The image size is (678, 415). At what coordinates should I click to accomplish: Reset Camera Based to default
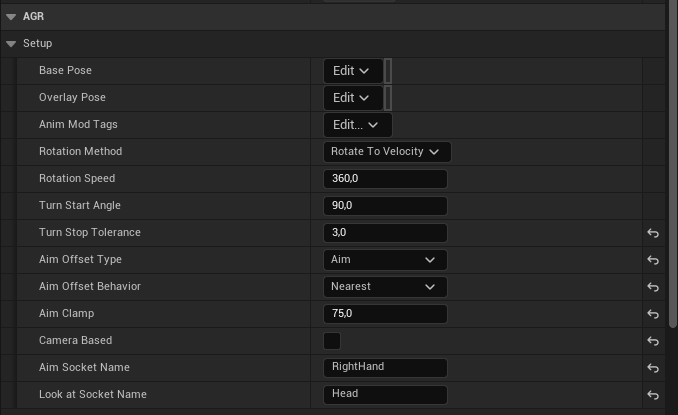[x=653, y=341]
